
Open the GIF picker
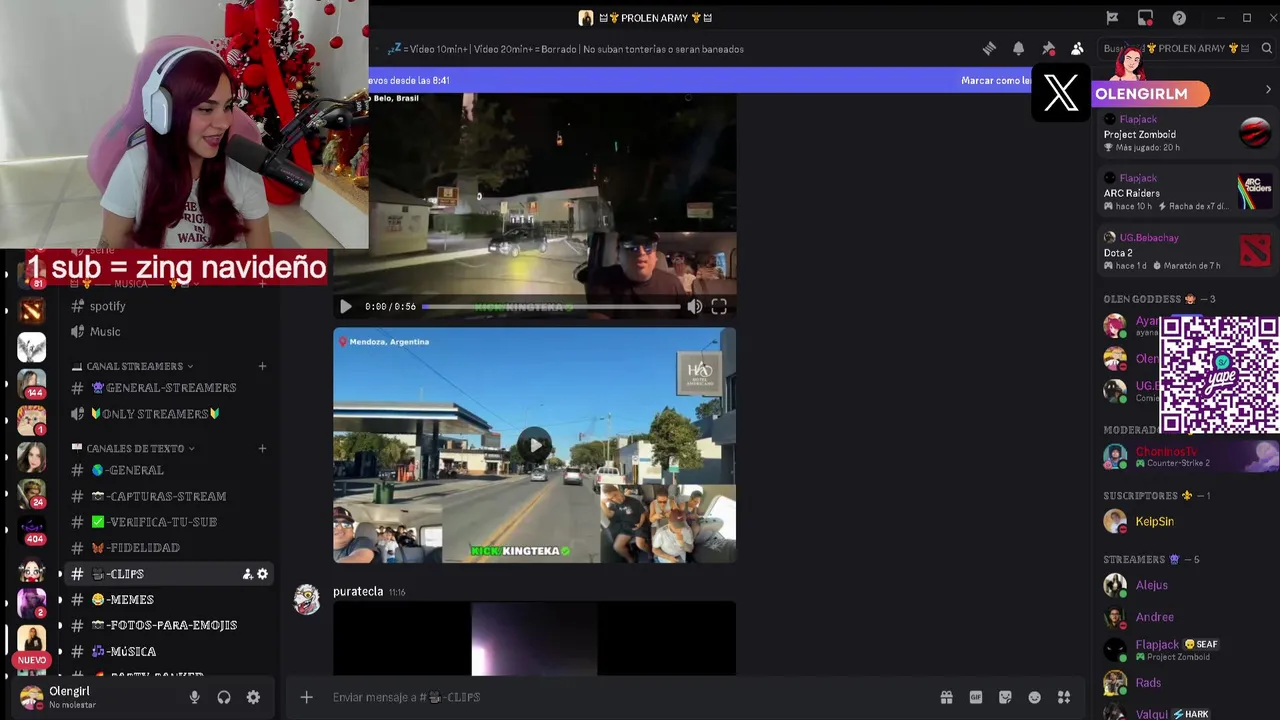pos(976,697)
